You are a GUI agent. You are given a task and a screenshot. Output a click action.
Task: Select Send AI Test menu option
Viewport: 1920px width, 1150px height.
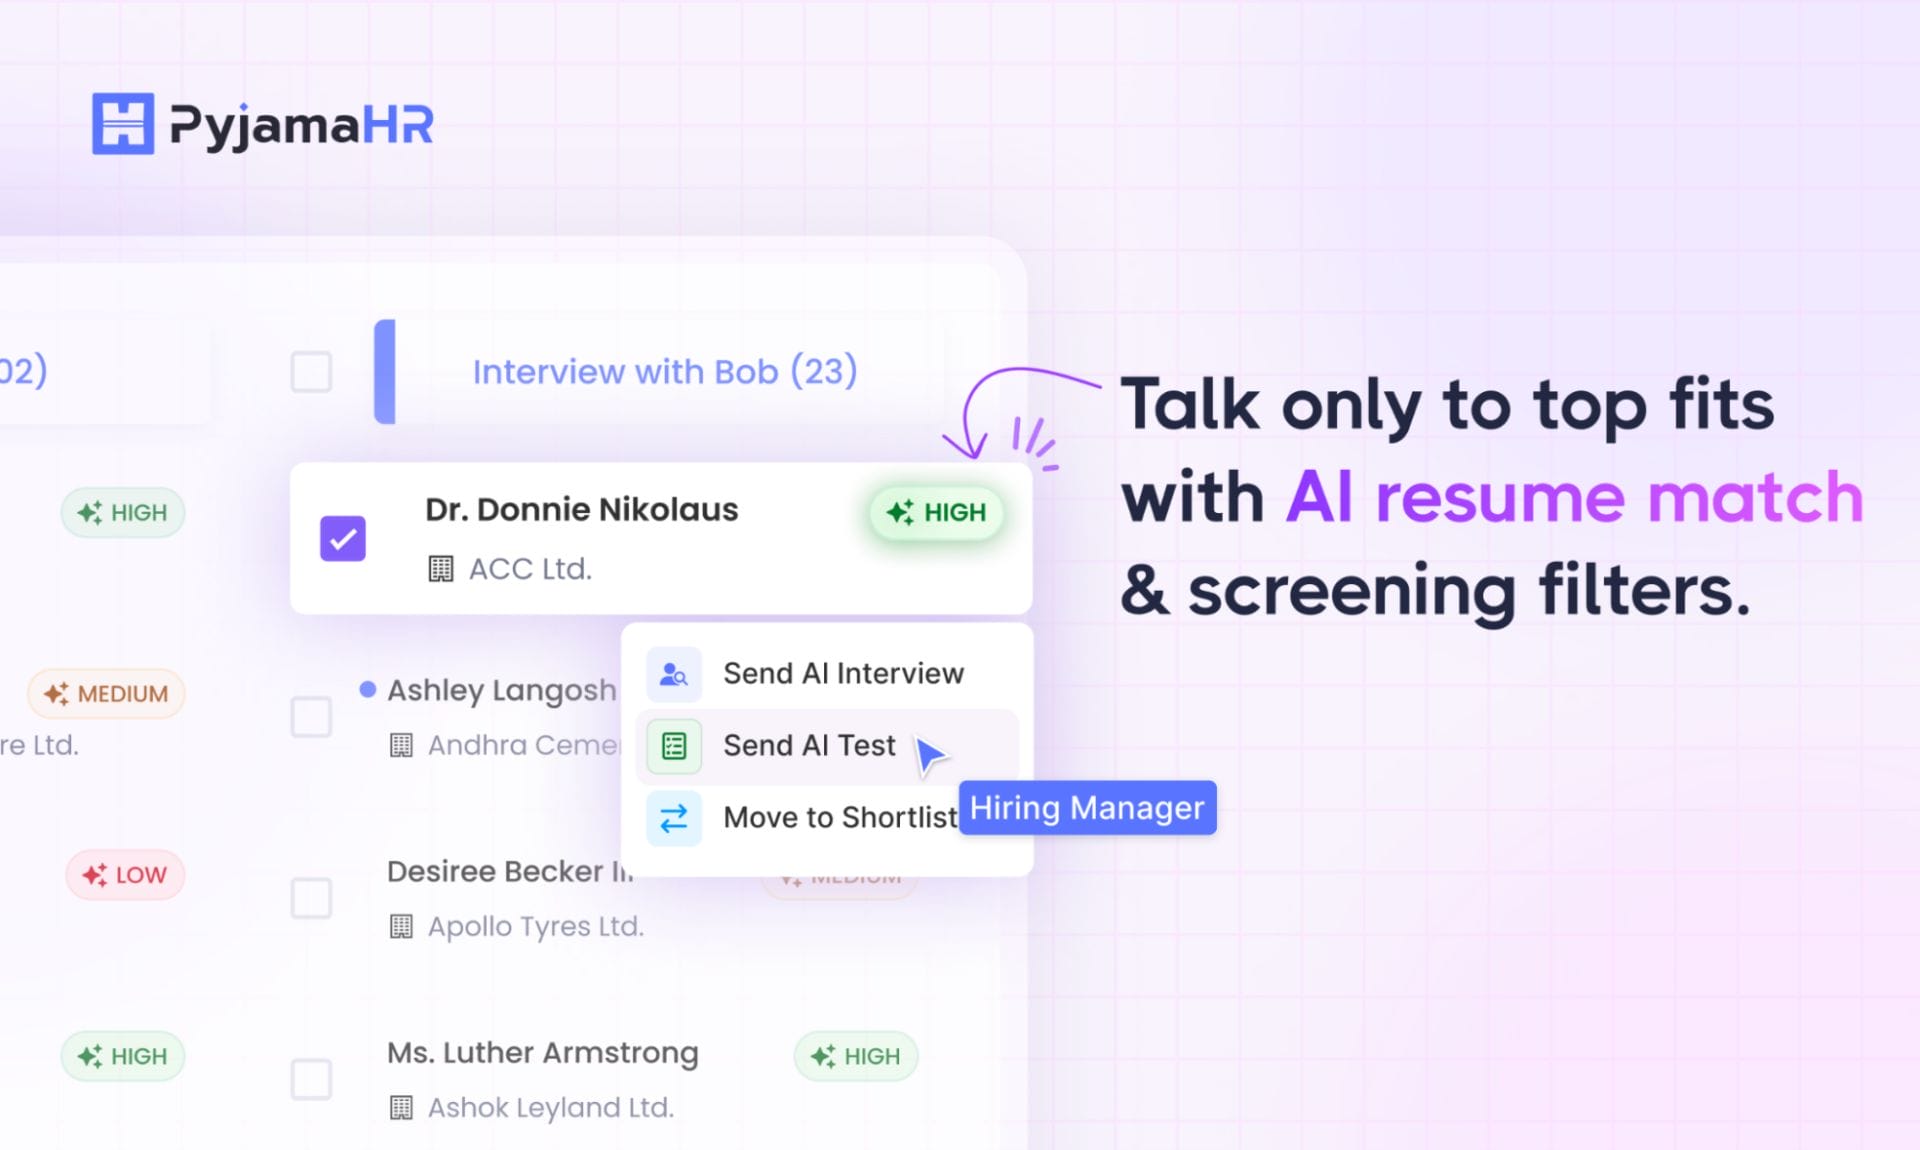pos(808,746)
